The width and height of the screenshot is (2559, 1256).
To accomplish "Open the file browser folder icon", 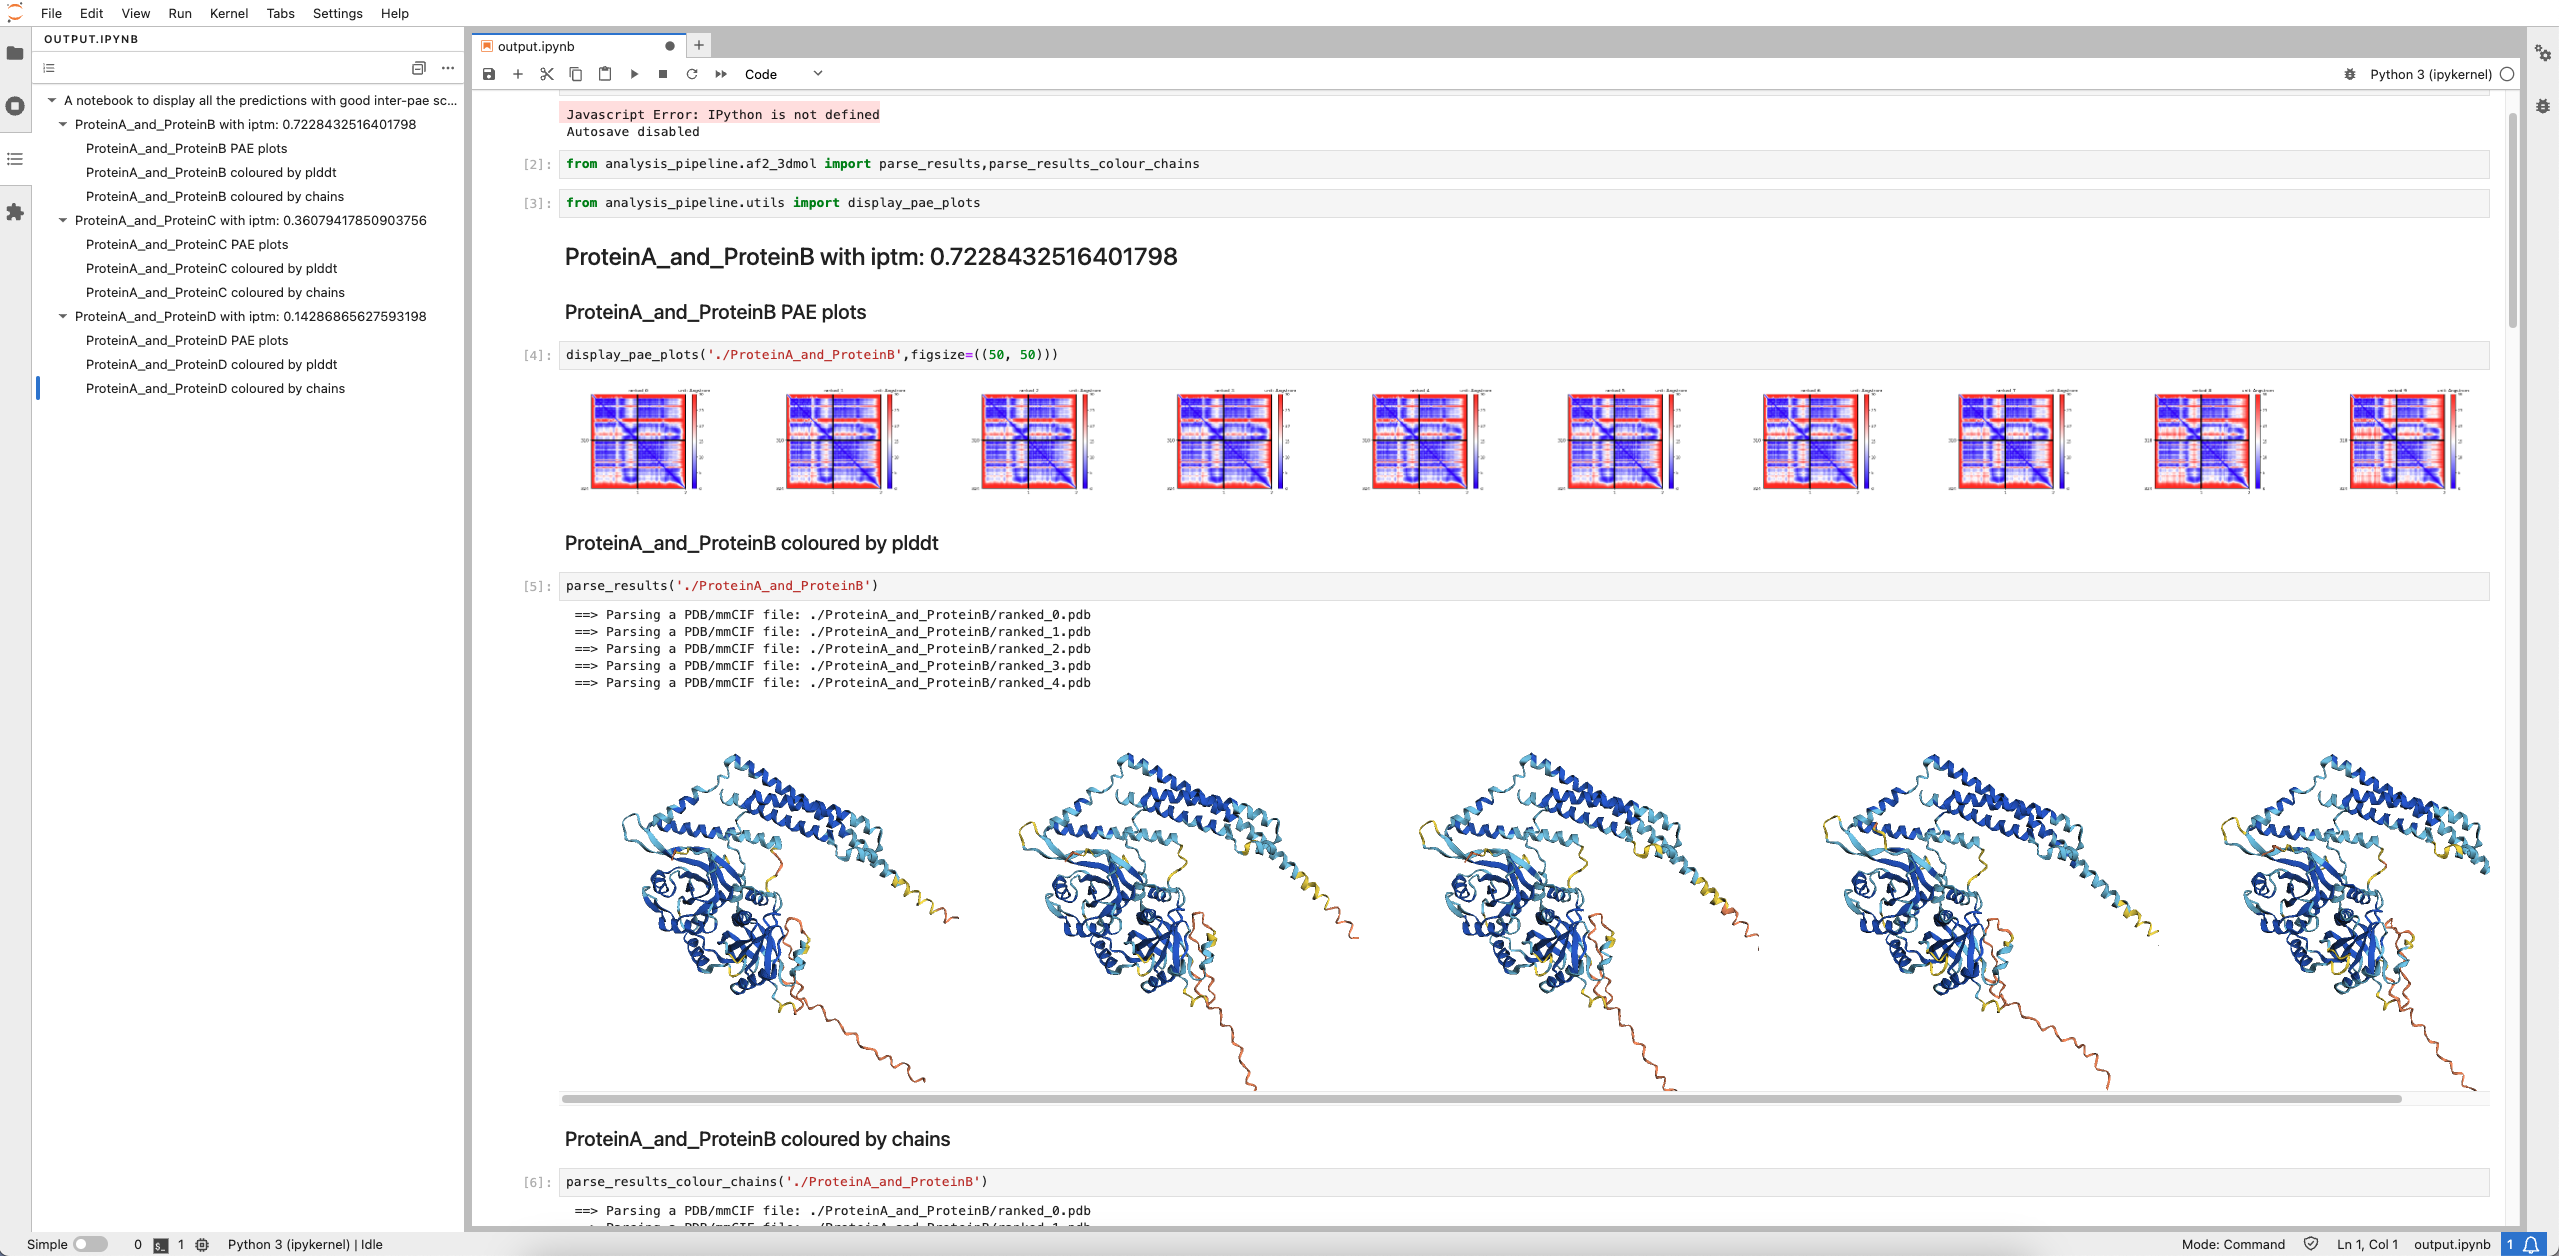I will point(15,53).
